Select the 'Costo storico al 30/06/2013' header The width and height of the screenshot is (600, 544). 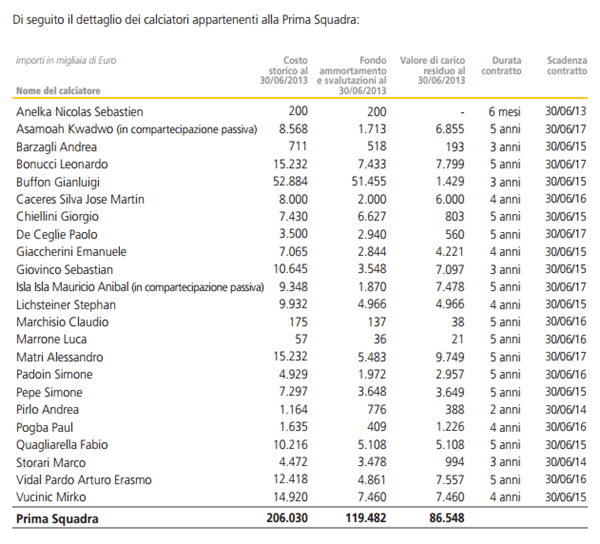[x=287, y=71]
